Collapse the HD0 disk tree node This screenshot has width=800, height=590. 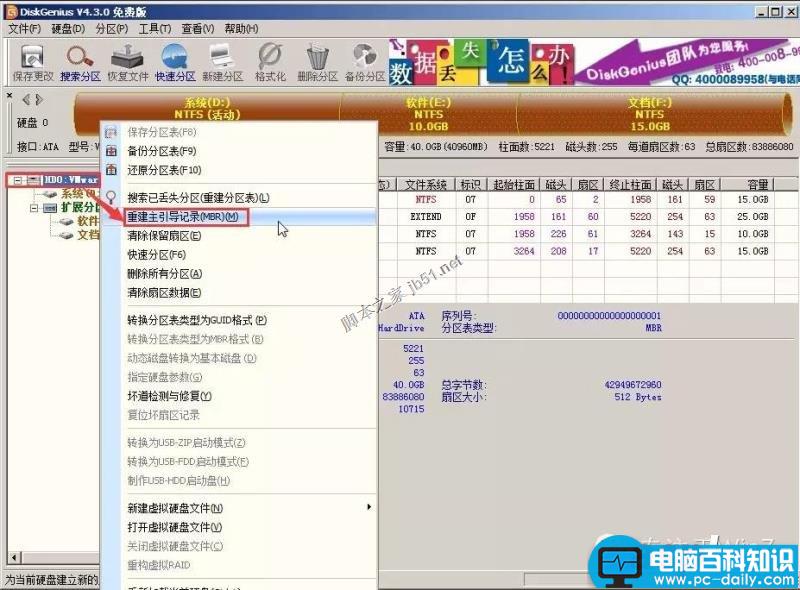[18, 180]
